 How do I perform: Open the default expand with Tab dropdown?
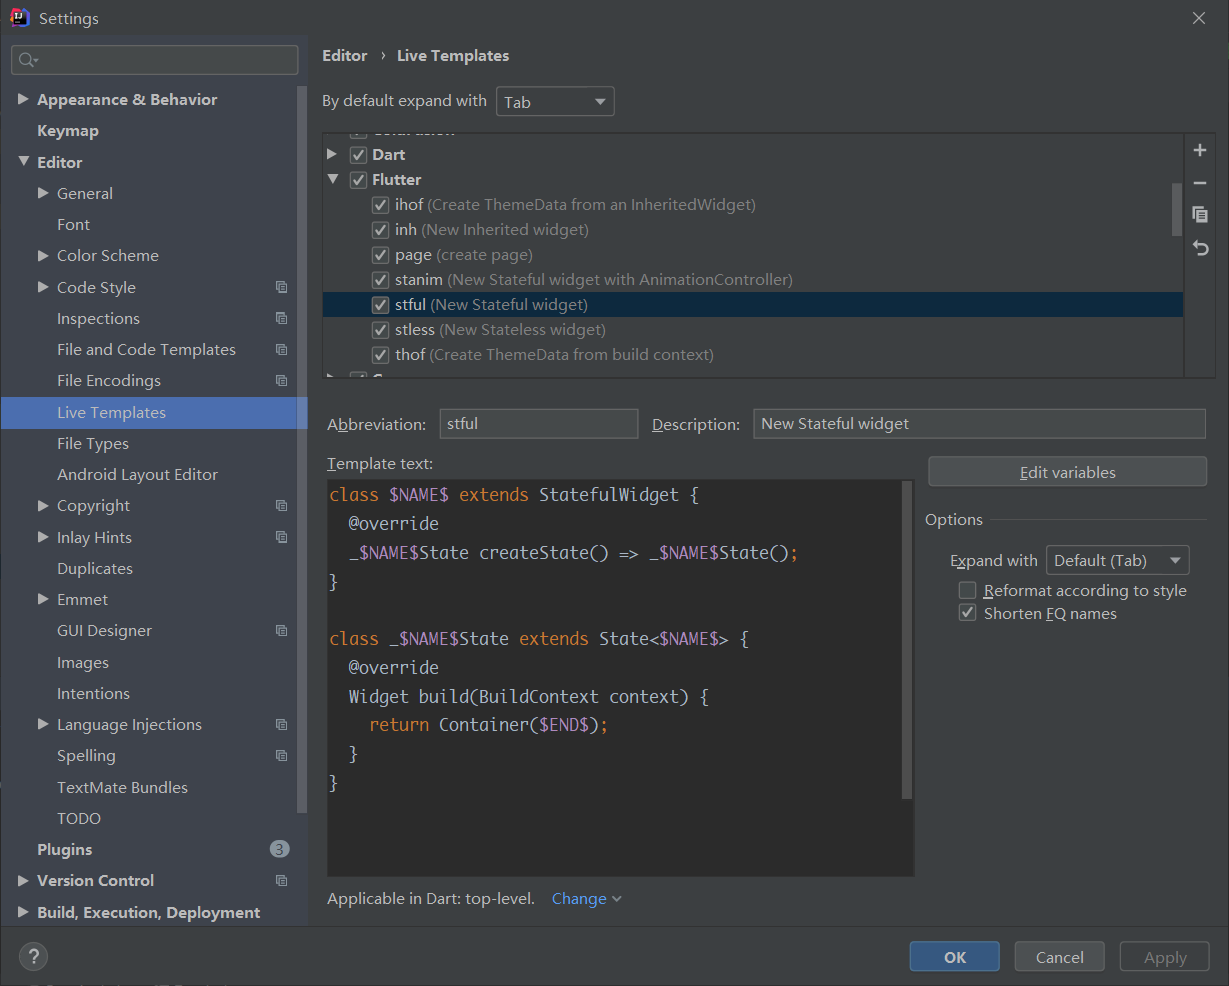(x=555, y=102)
